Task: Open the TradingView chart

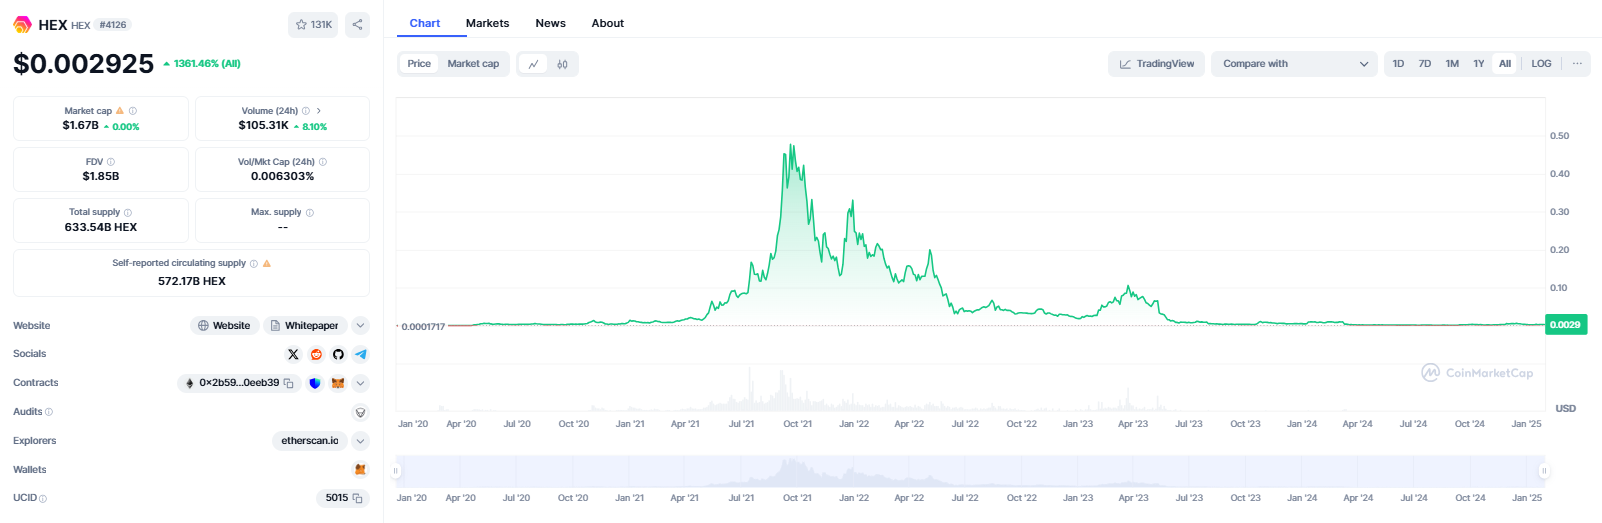Action: [x=1156, y=64]
